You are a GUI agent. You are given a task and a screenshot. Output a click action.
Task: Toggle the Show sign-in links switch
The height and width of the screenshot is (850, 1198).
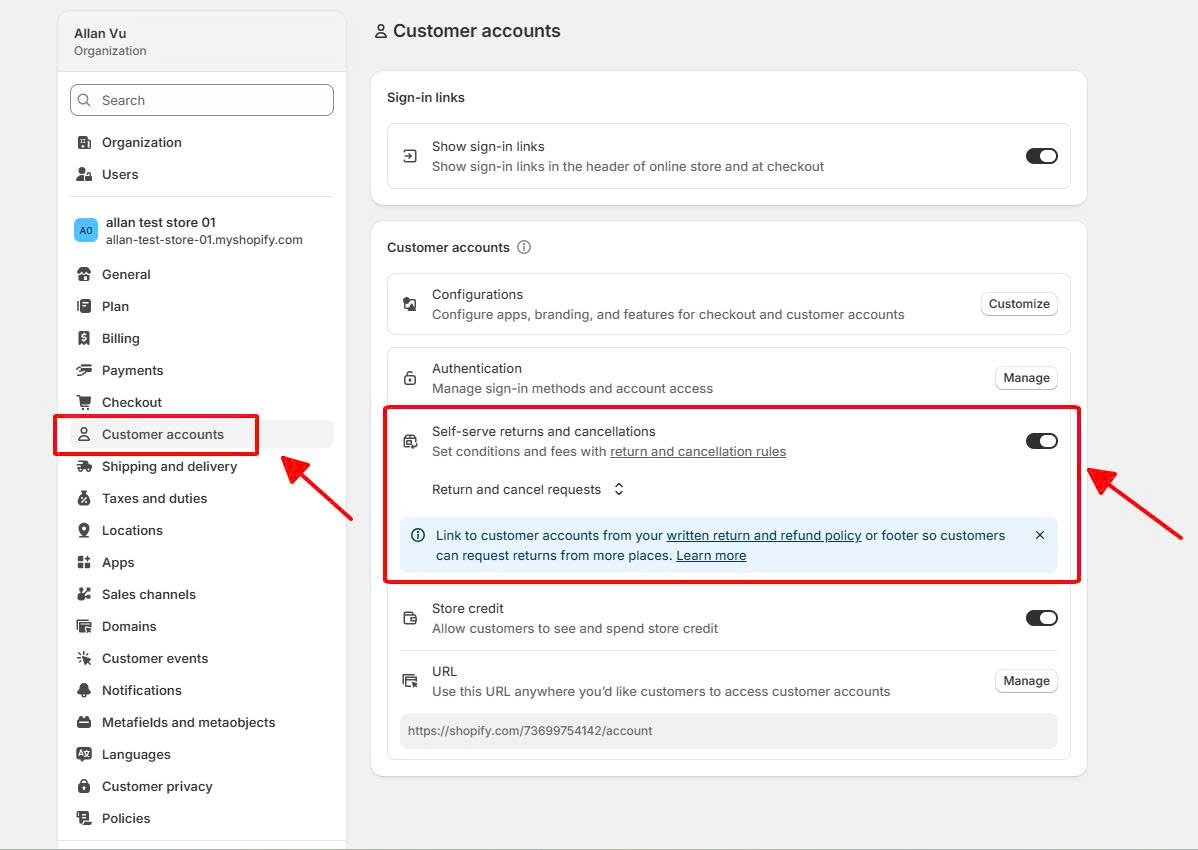(1041, 156)
